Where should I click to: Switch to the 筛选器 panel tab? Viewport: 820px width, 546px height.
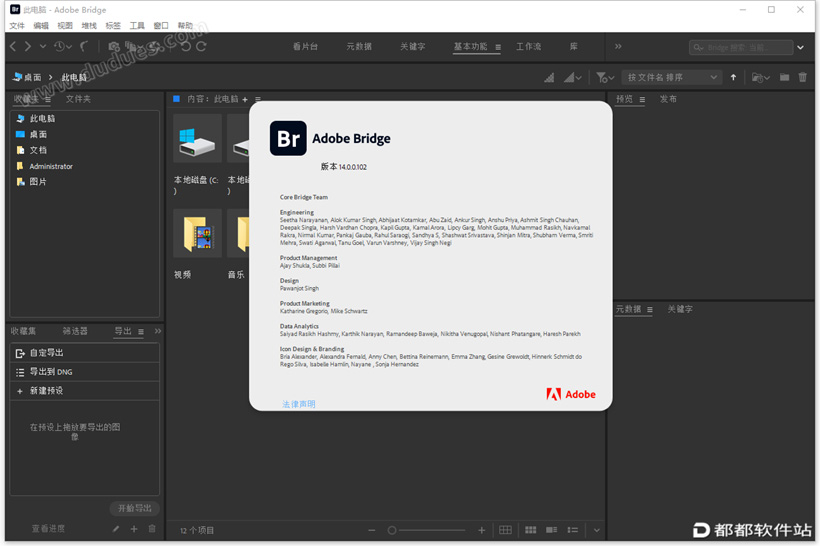75,331
